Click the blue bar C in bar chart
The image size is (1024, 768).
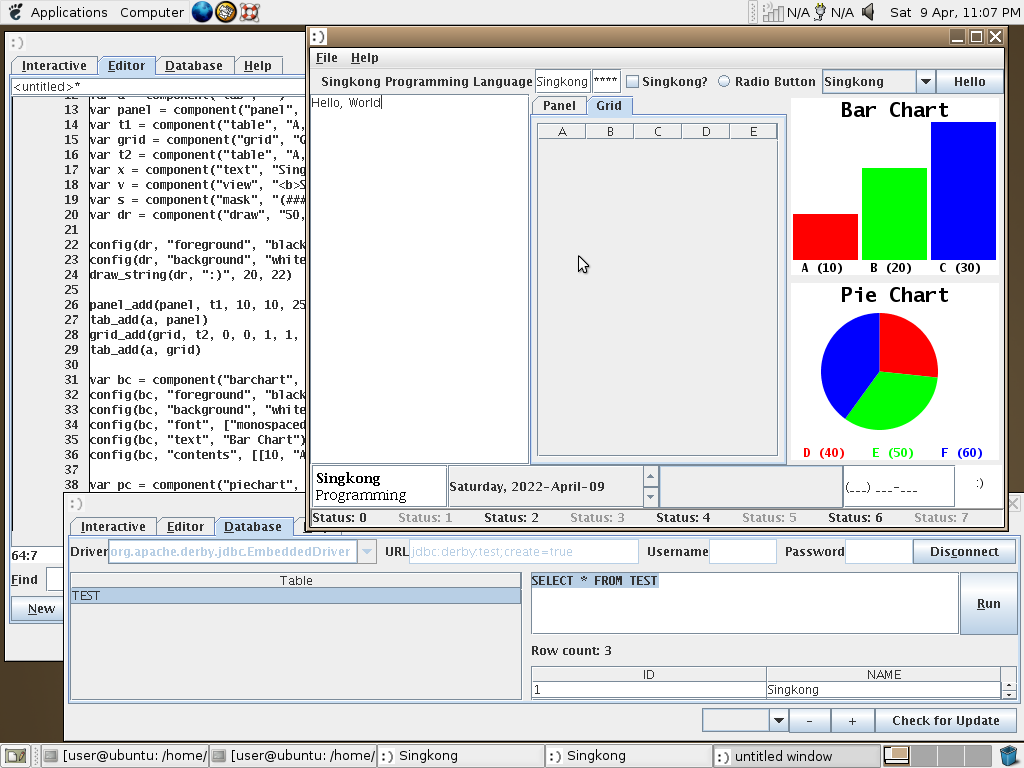click(x=963, y=190)
